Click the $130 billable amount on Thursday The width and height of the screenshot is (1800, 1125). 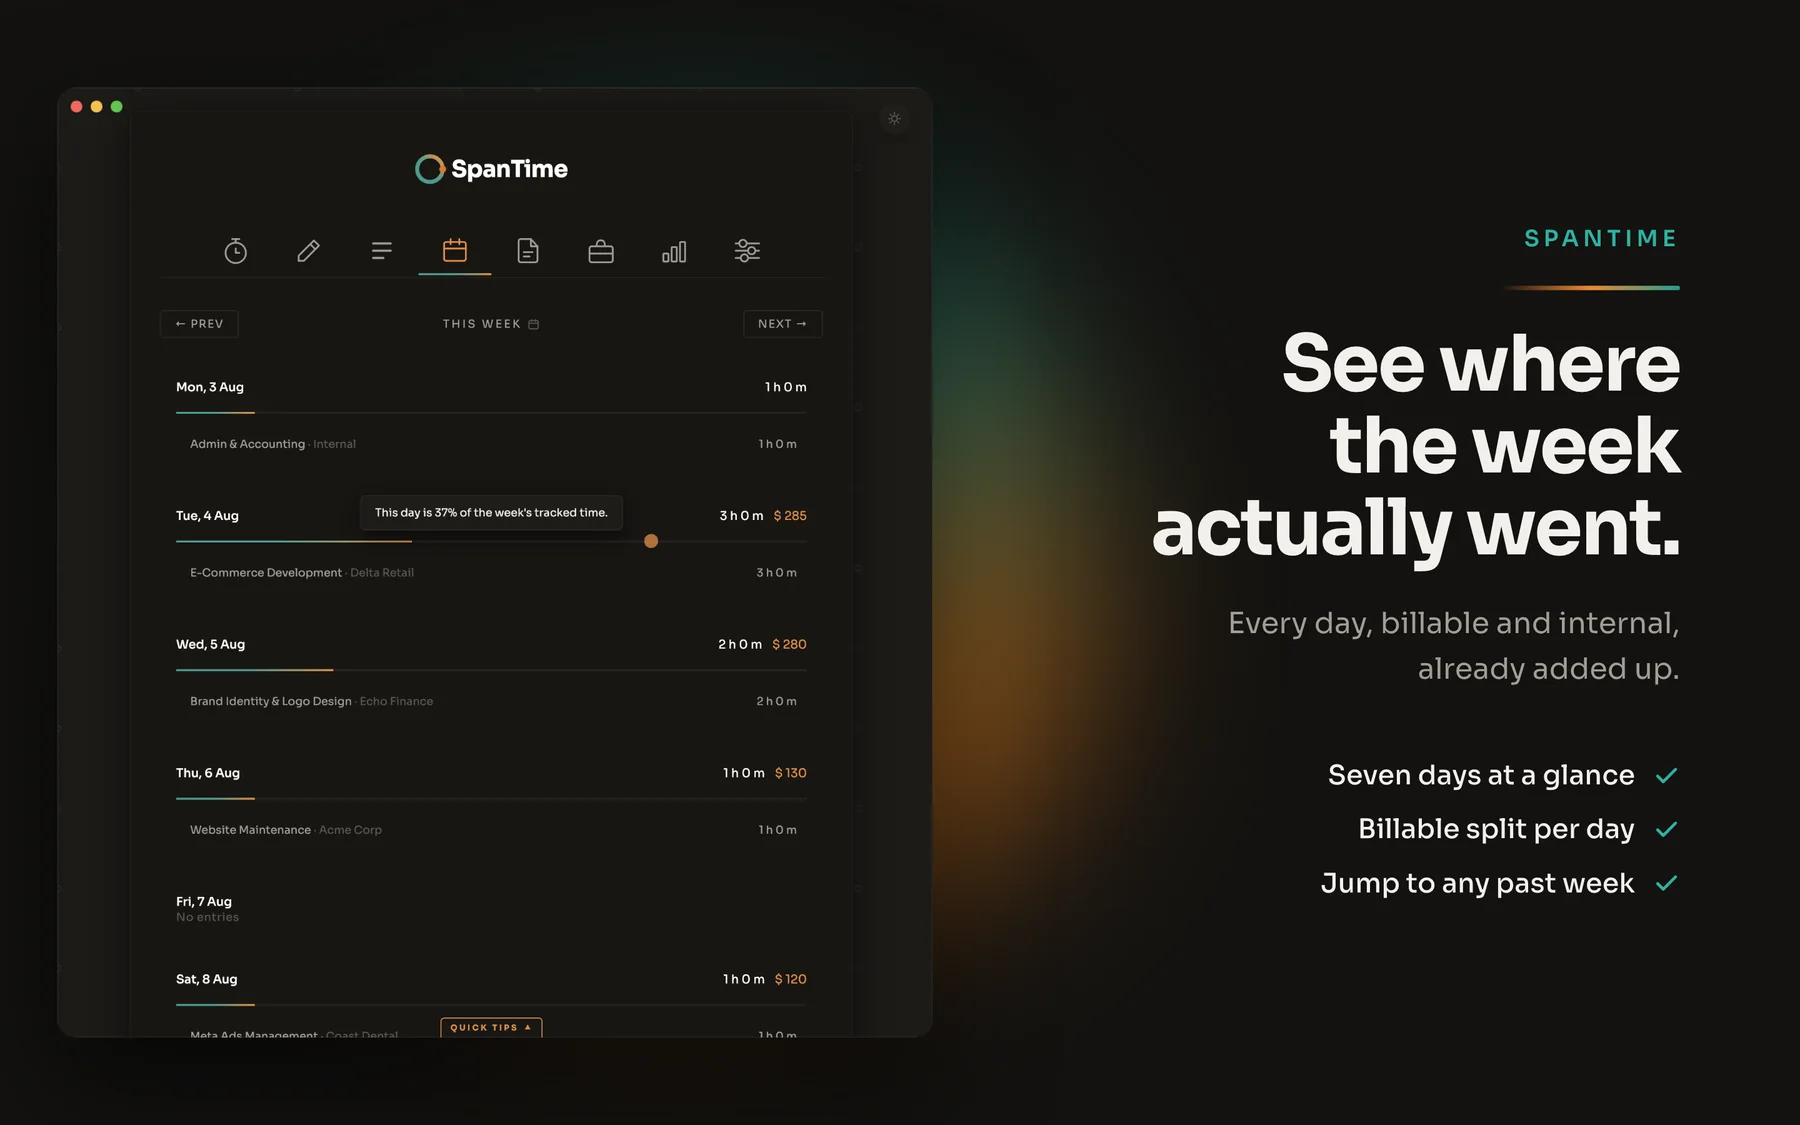click(x=790, y=773)
